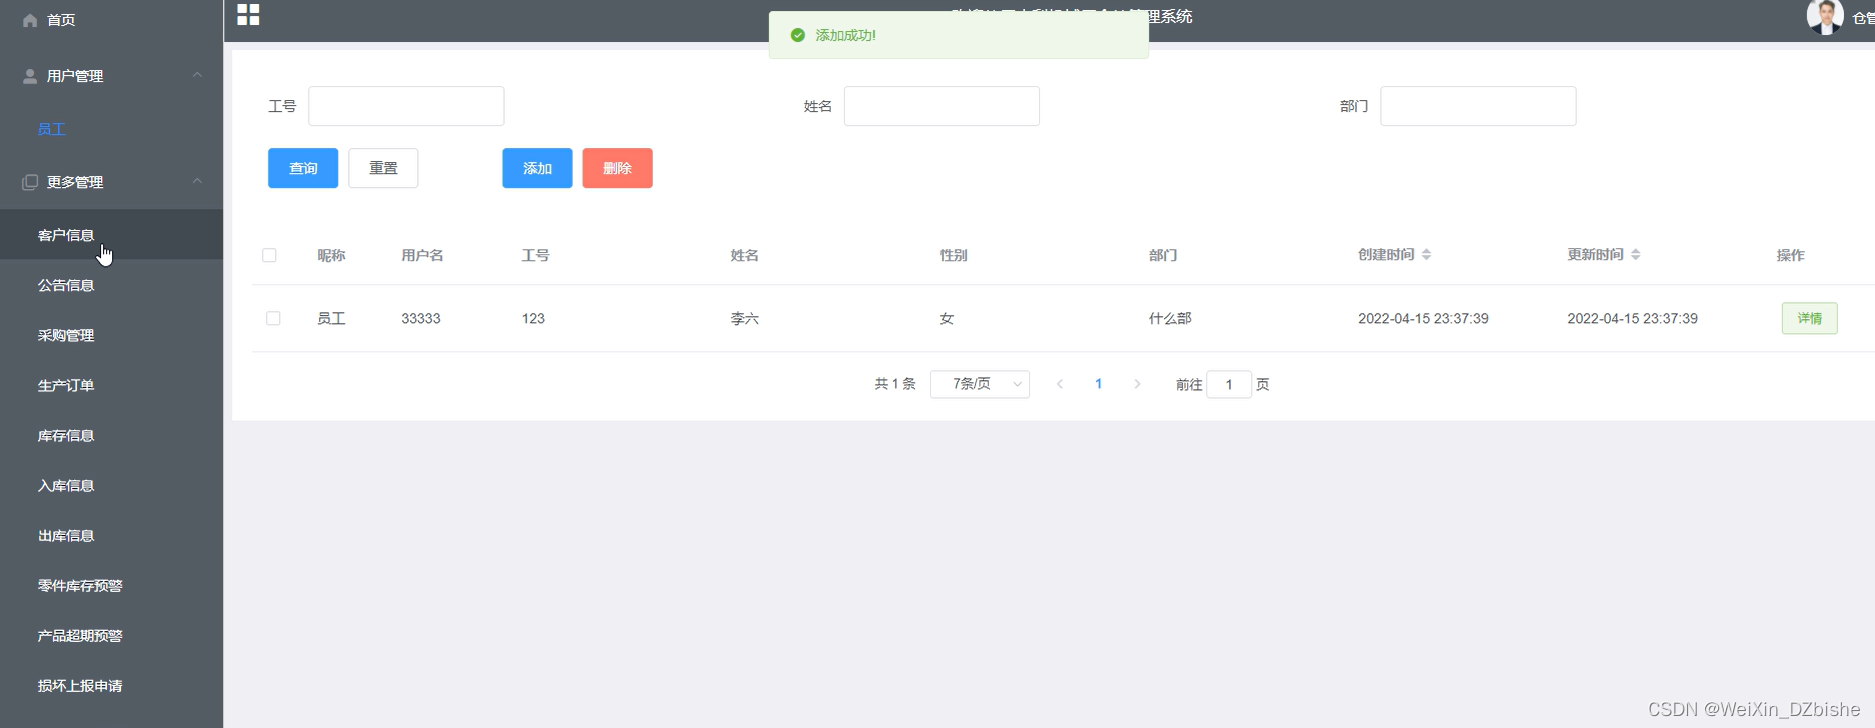The width and height of the screenshot is (1875, 728).
Task: Click the 更新时间 column header
Action: tap(1595, 255)
